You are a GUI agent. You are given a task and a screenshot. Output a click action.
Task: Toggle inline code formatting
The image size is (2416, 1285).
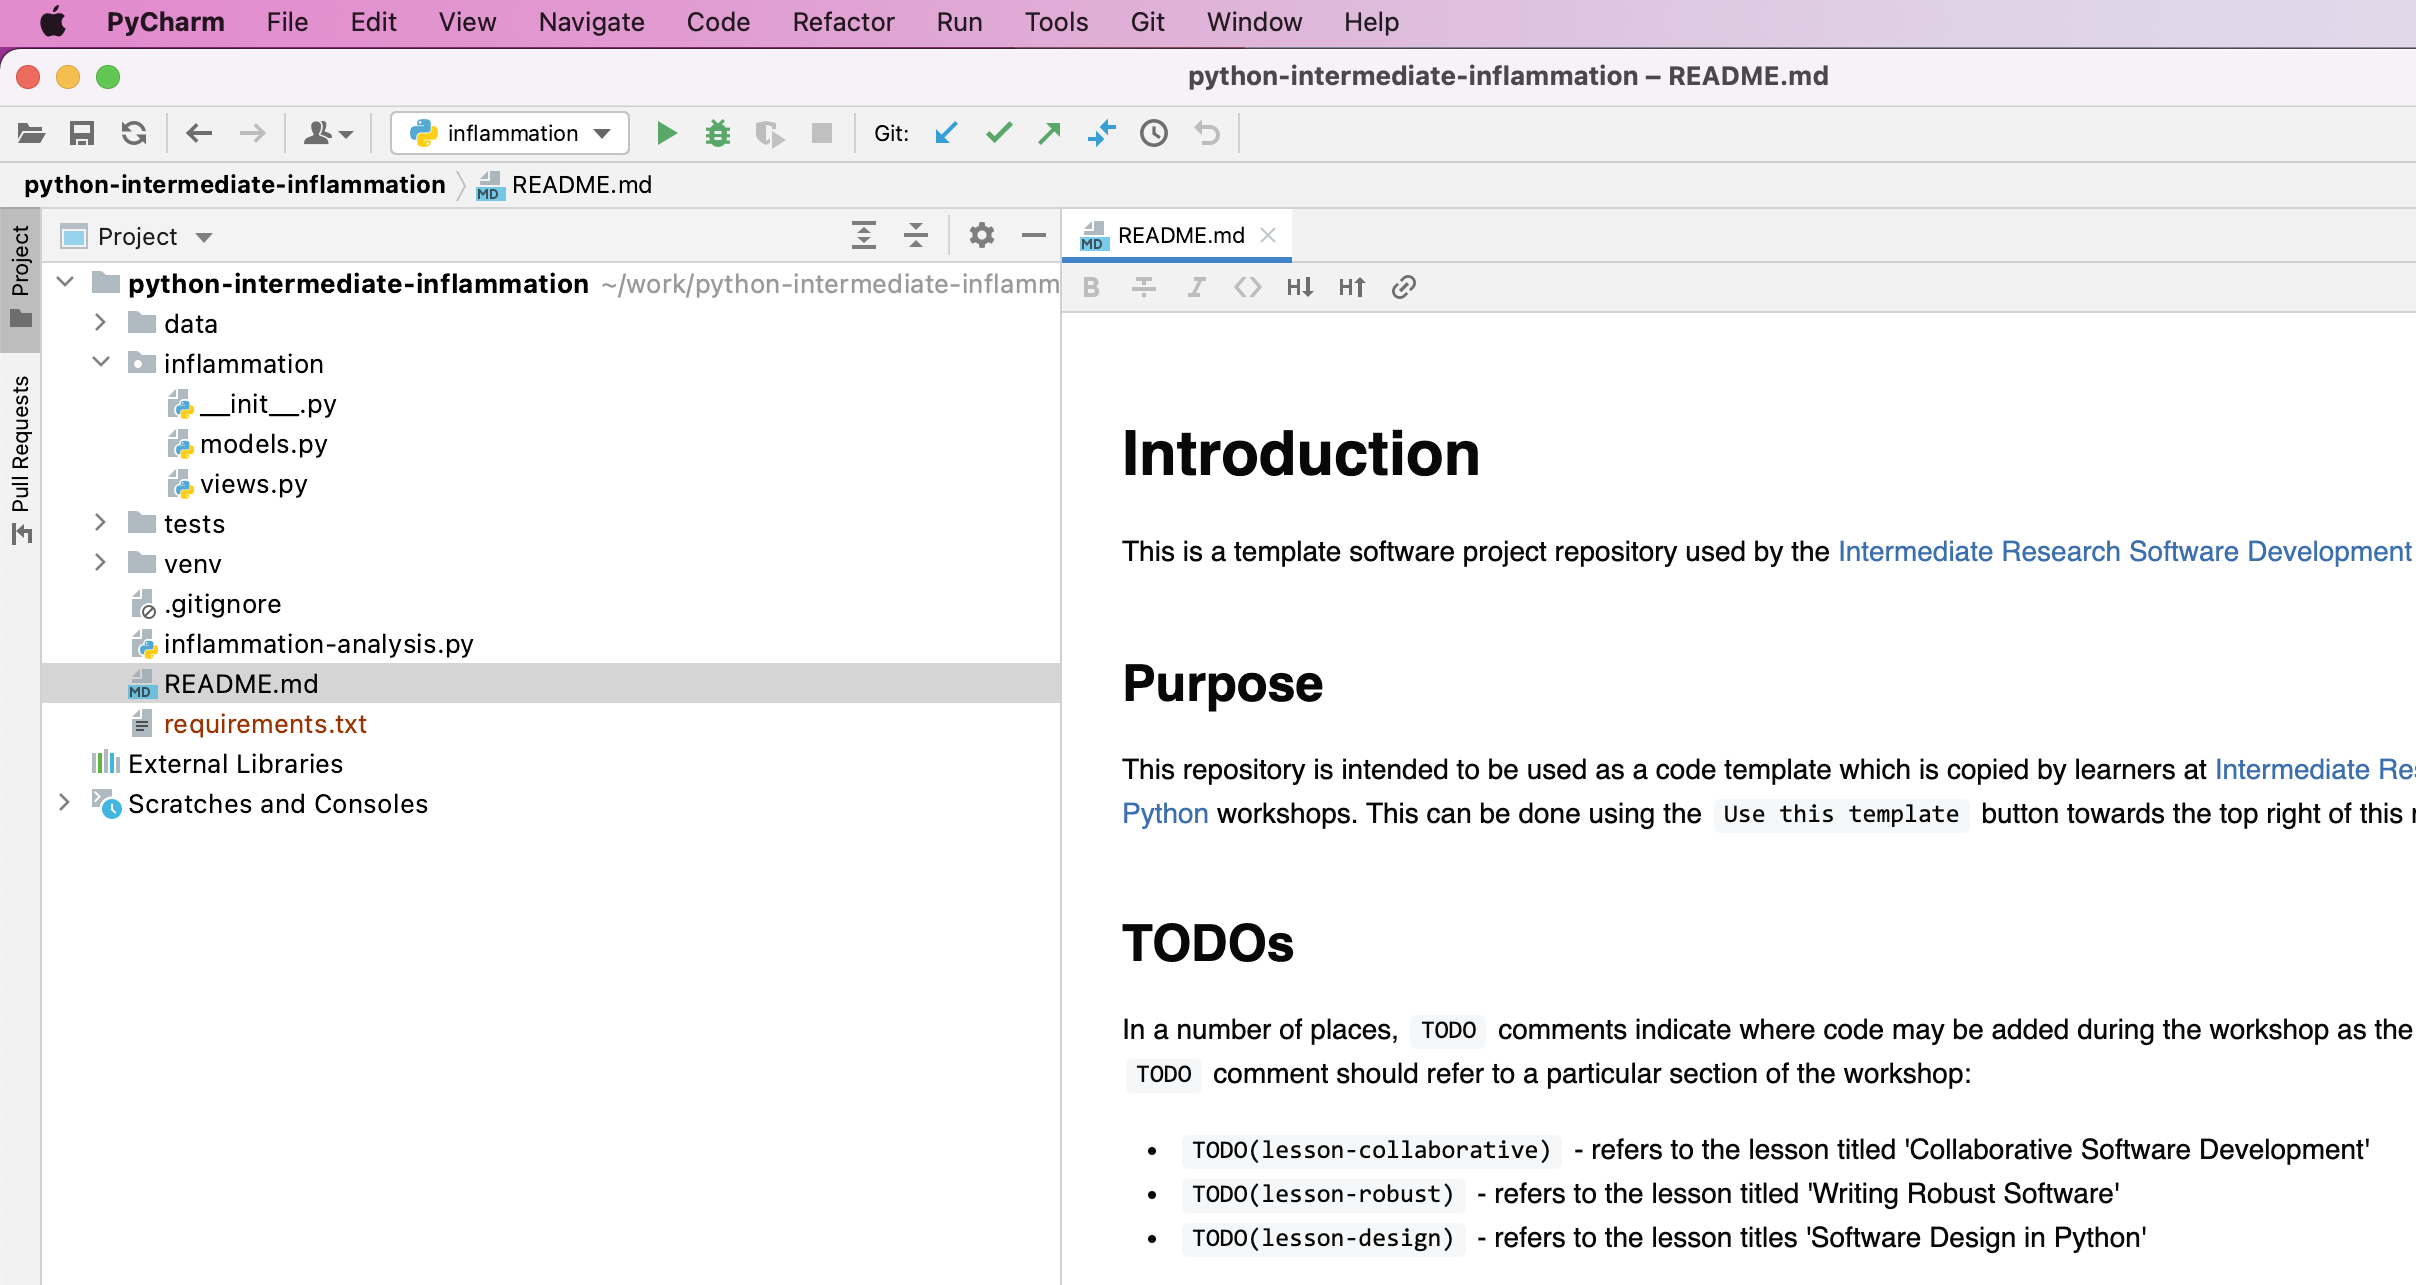[1247, 287]
